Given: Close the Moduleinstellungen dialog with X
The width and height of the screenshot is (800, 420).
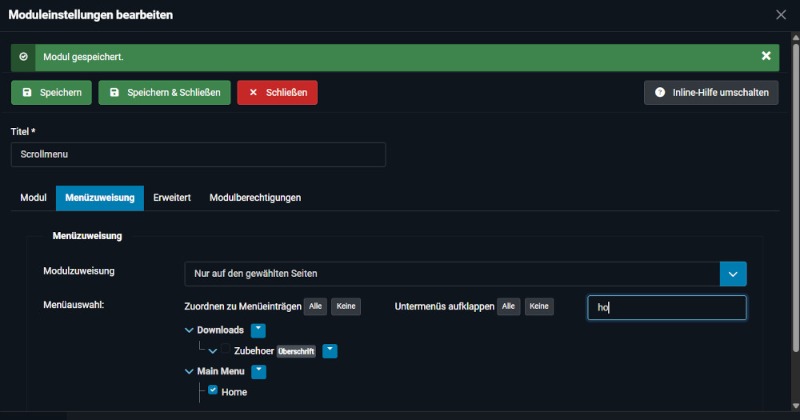Looking at the screenshot, I should point(781,15).
